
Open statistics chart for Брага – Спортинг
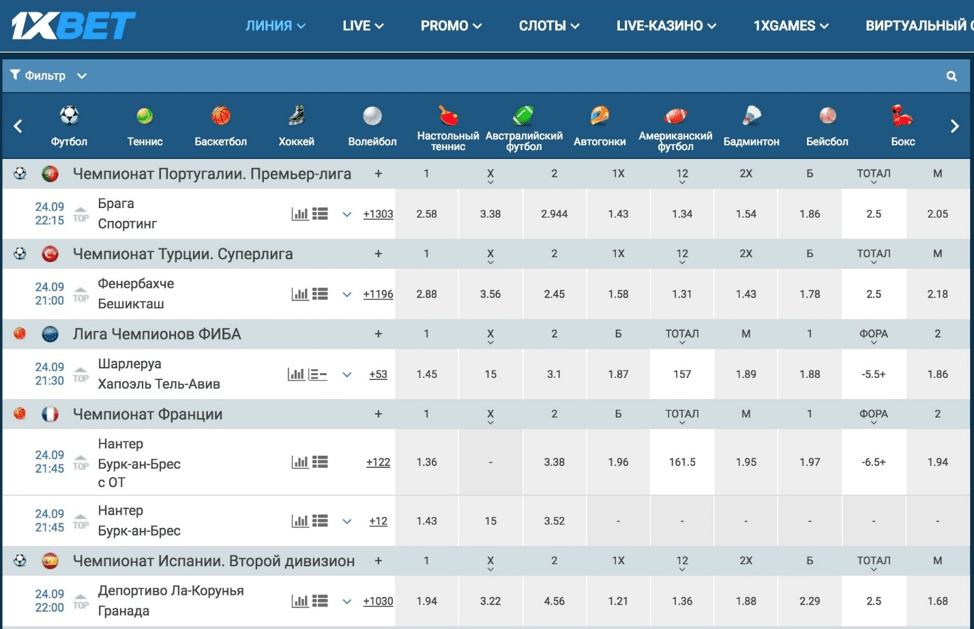(299, 214)
